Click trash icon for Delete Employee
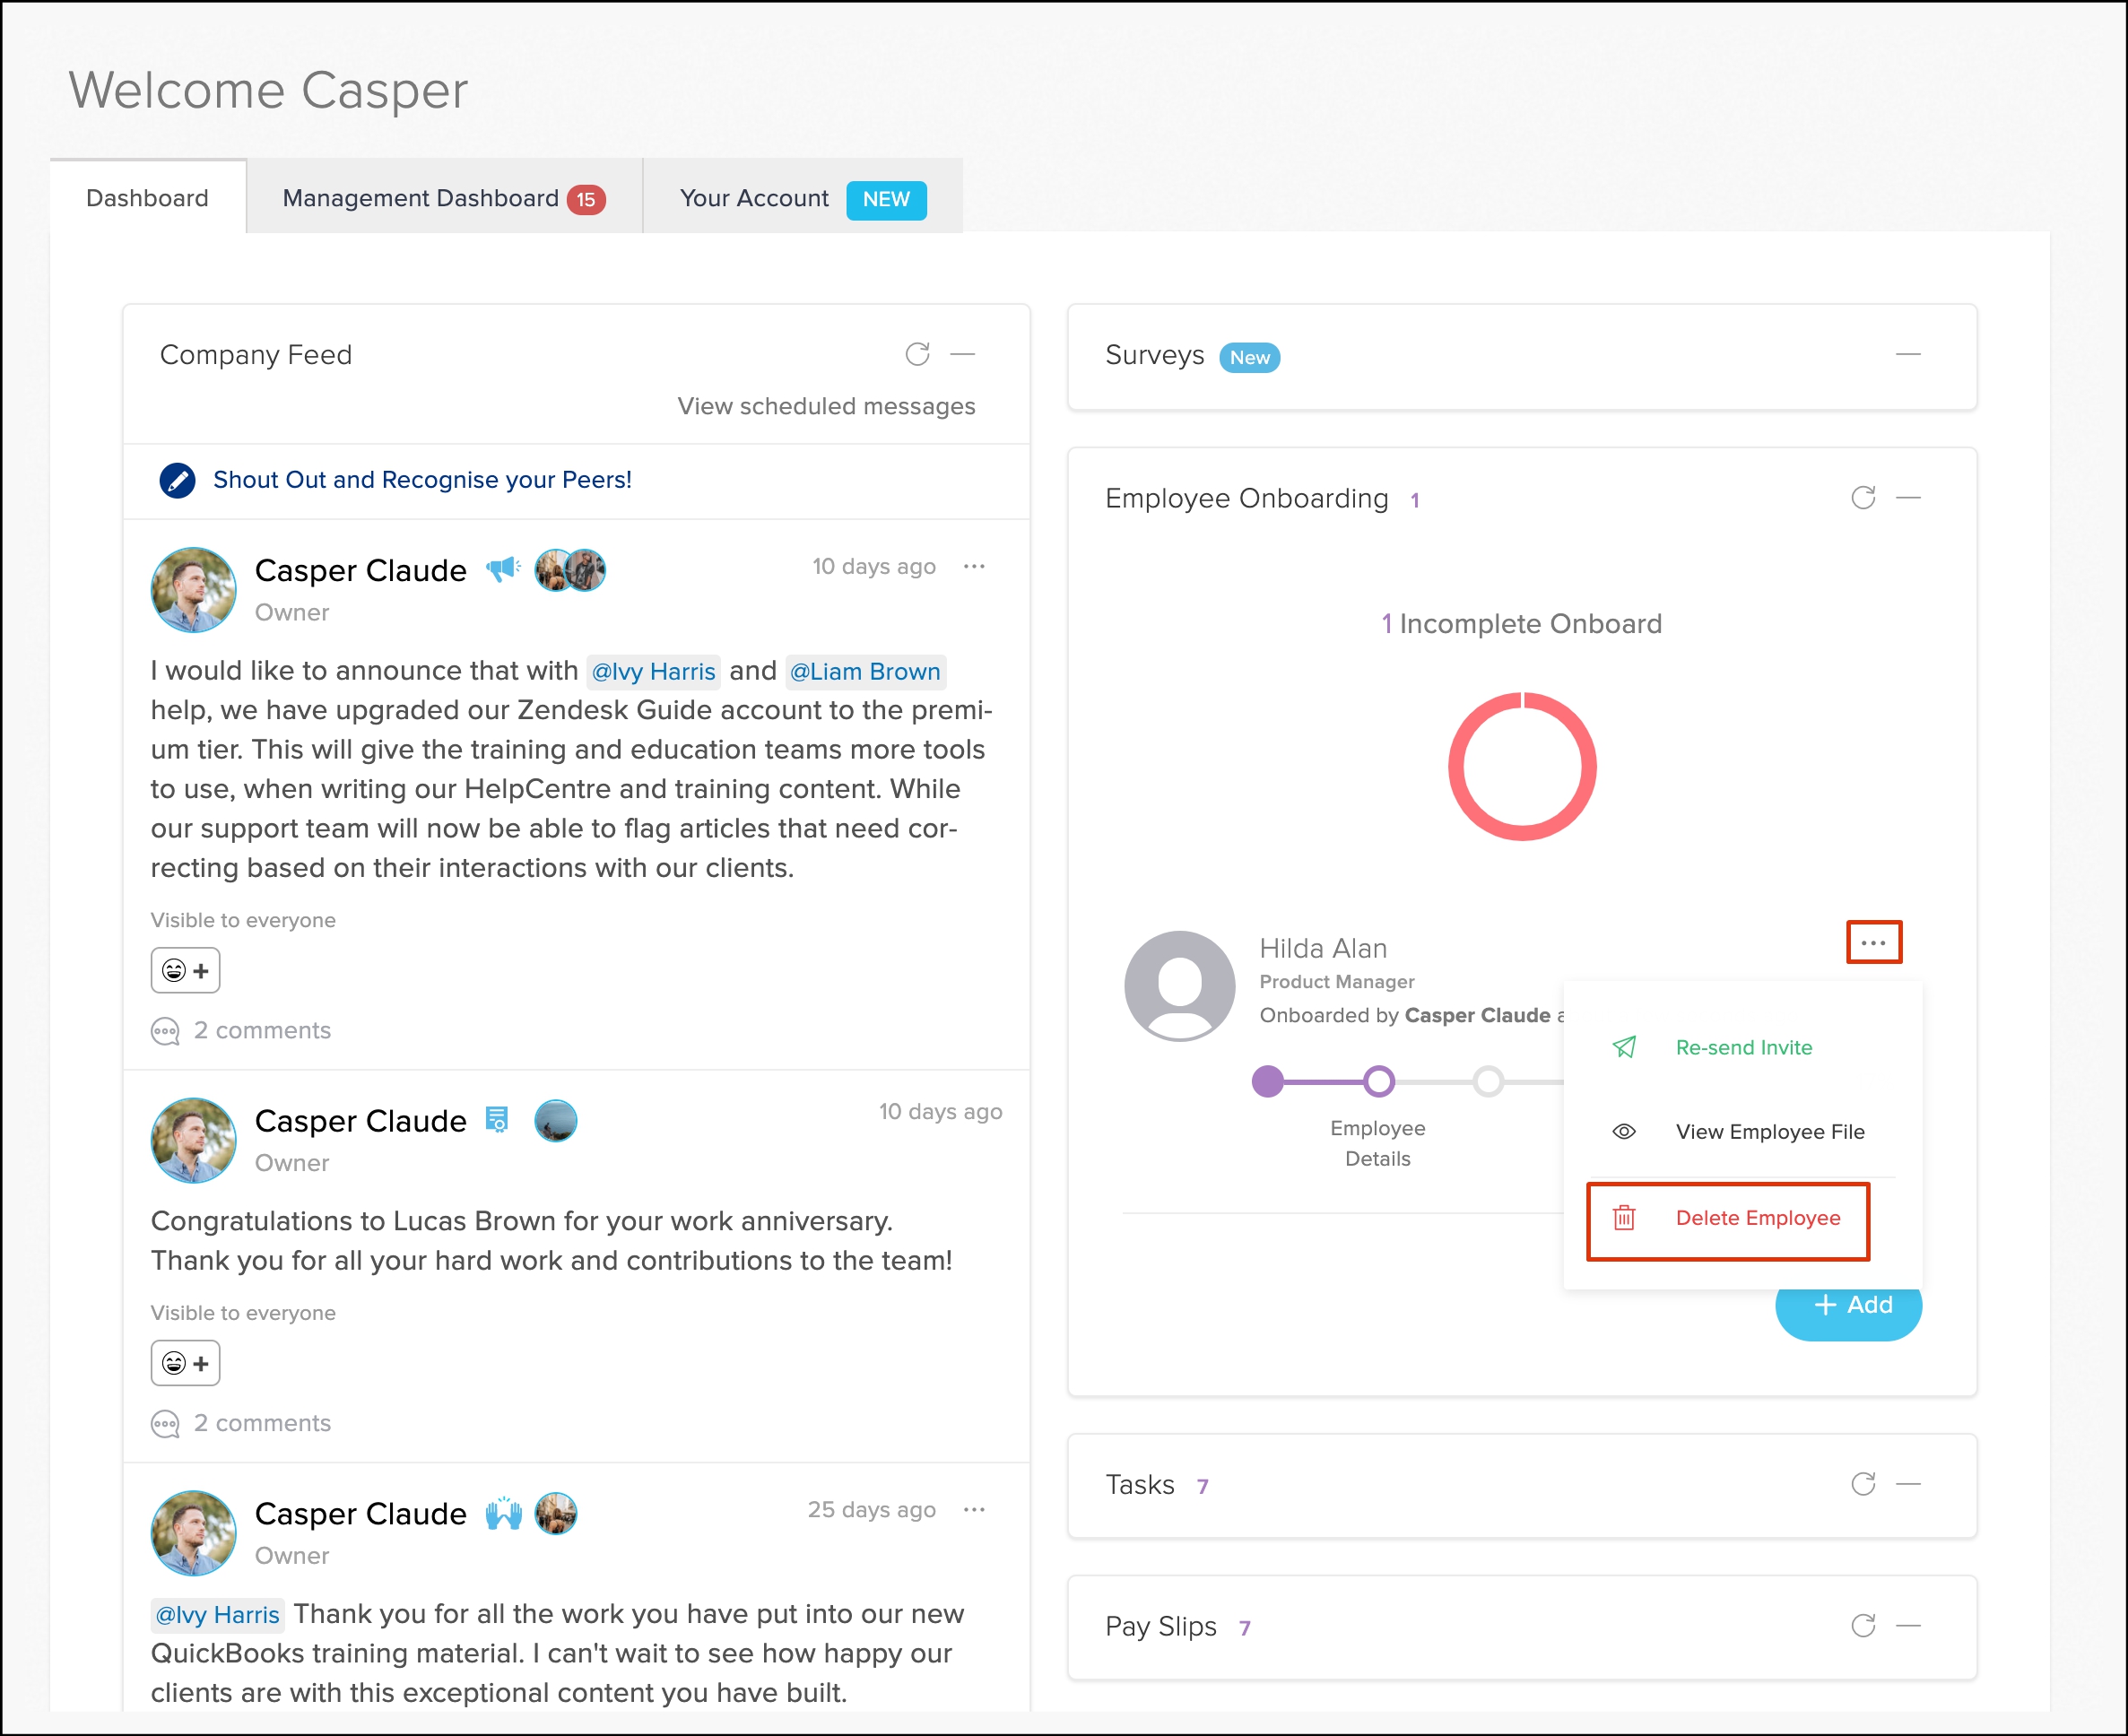This screenshot has width=2128, height=1736. pos(1624,1218)
